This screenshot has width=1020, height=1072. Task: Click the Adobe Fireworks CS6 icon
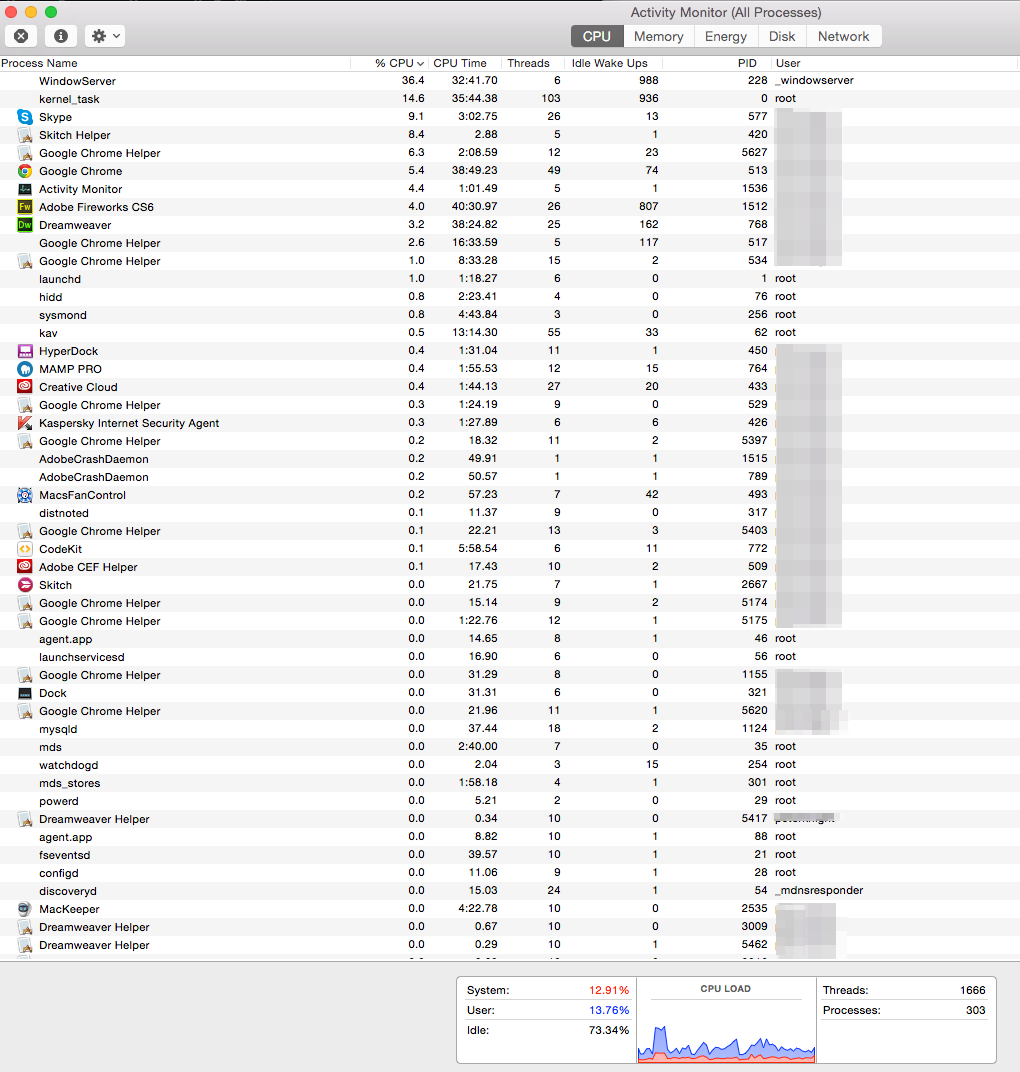pos(25,206)
